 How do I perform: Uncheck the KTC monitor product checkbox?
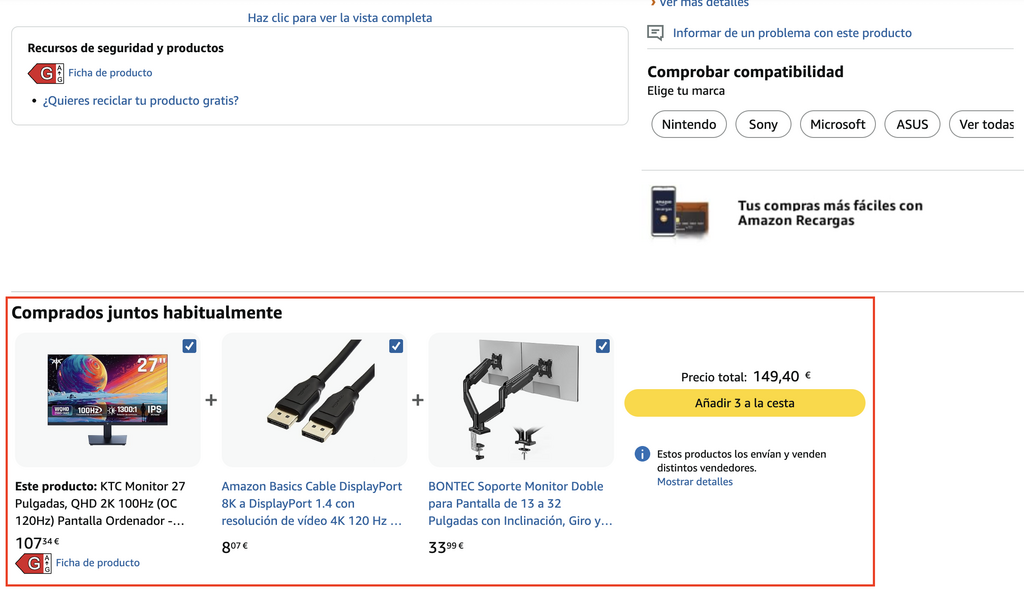(x=189, y=345)
